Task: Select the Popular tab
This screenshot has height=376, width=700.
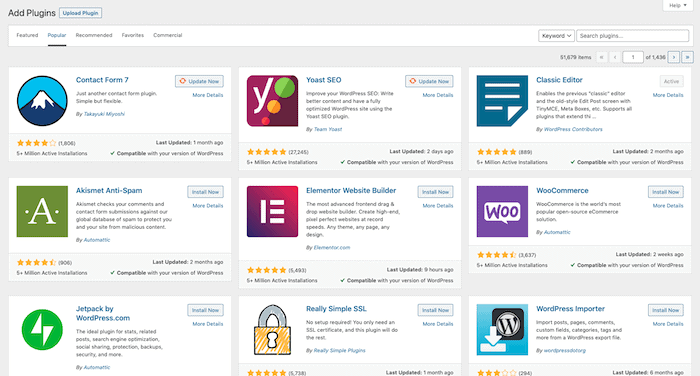Action: [57, 35]
